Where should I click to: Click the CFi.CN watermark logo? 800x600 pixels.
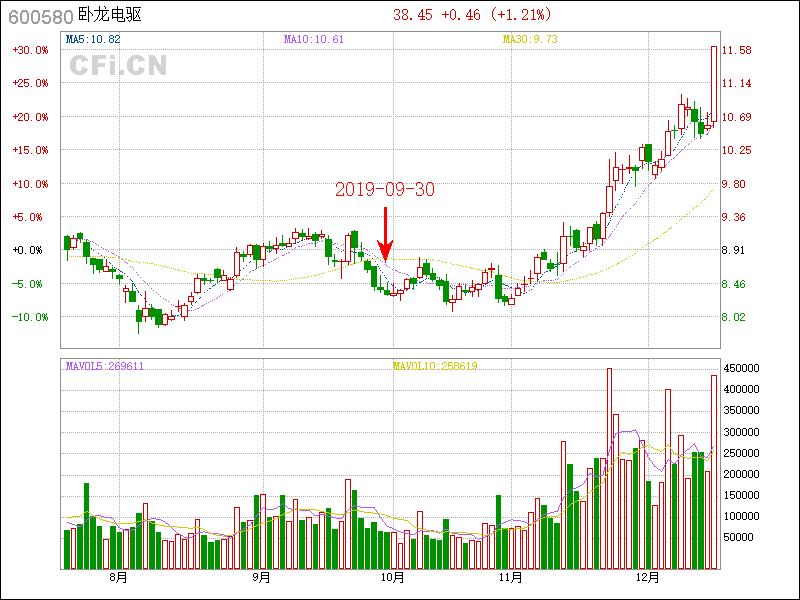(118, 66)
